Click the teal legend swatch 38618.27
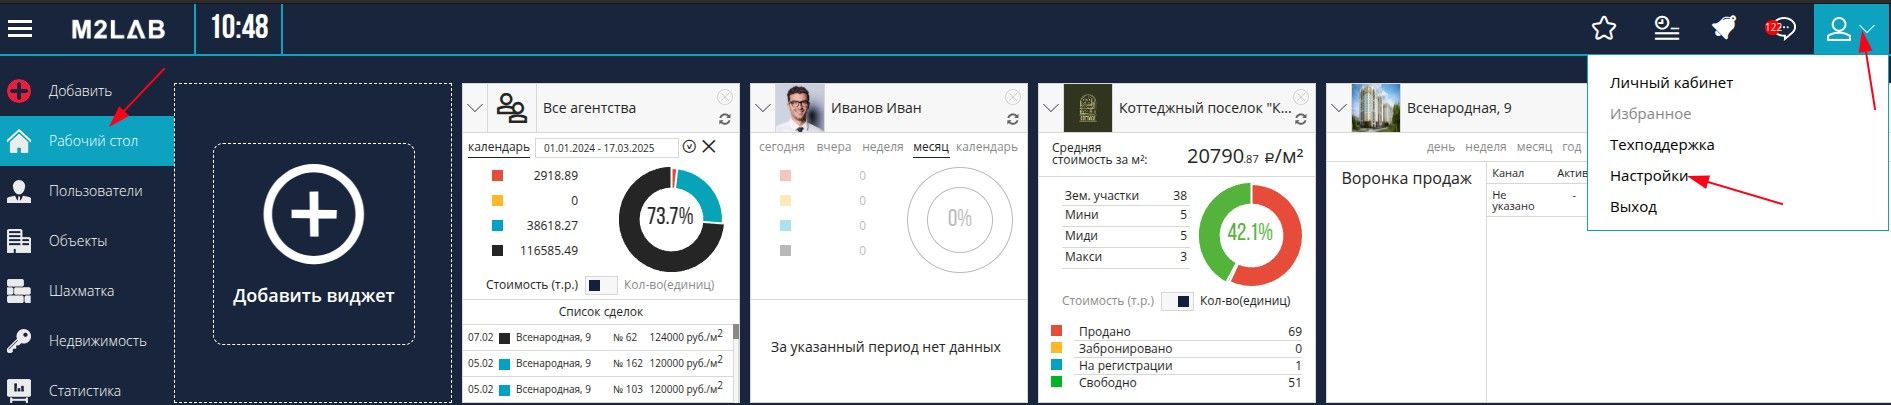The width and height of the screenshot is (1891, 405). (x=497, y=226)
